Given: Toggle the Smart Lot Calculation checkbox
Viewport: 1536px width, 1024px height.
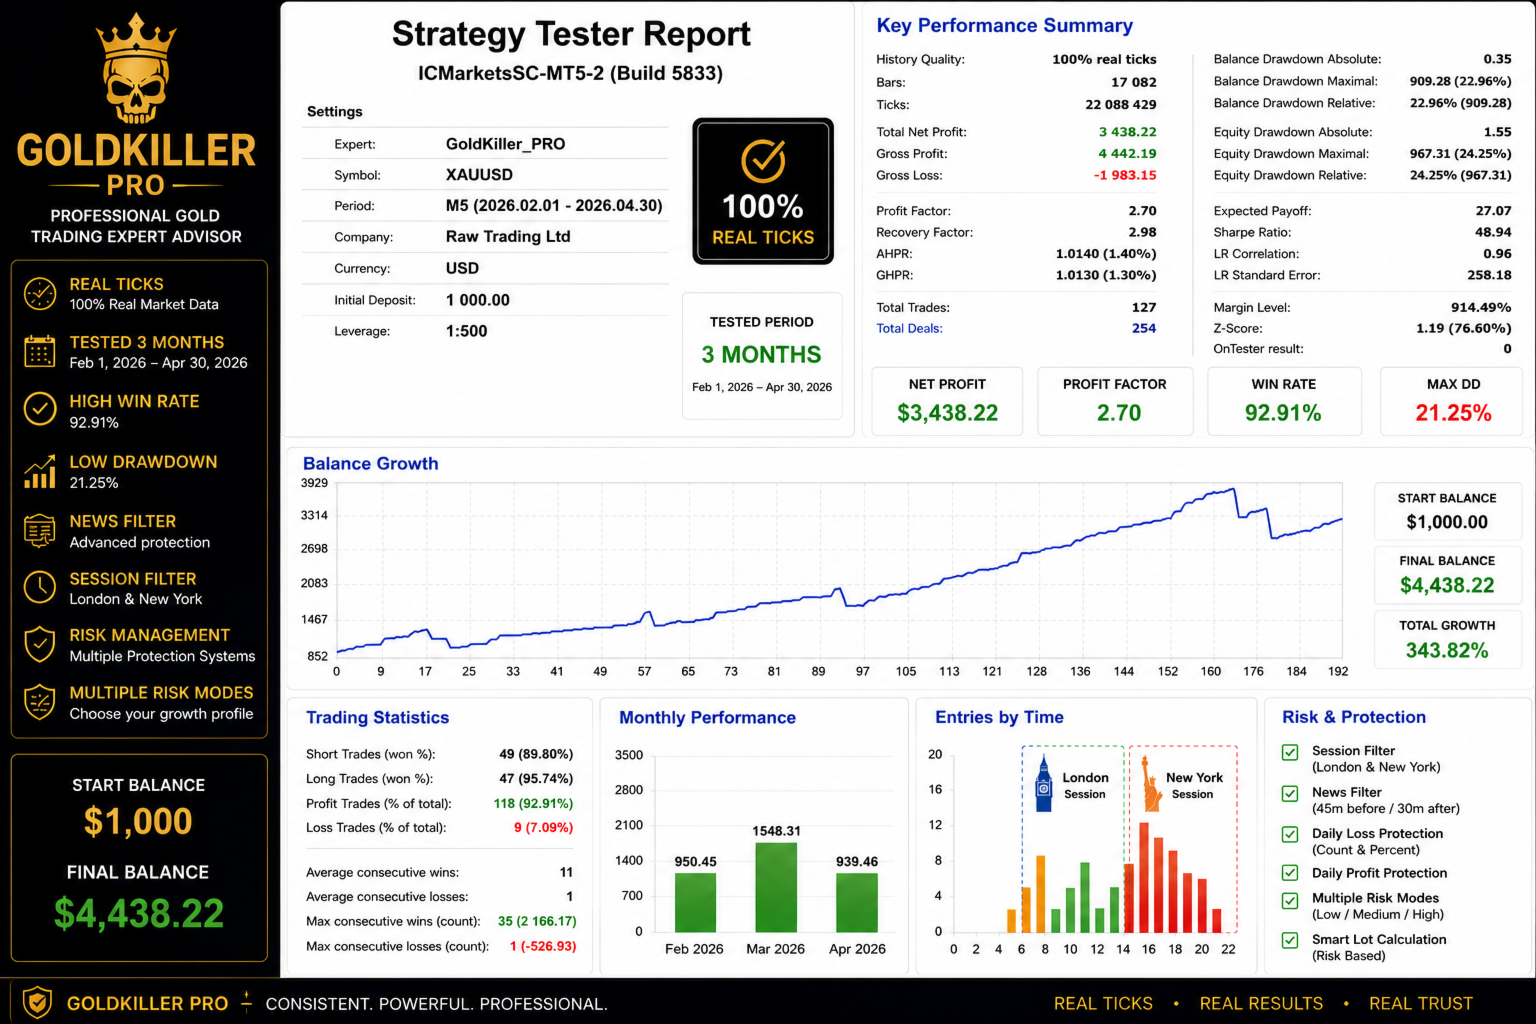Looking at the screenshot, I should pyautogui.click(x=1290, y=940).
